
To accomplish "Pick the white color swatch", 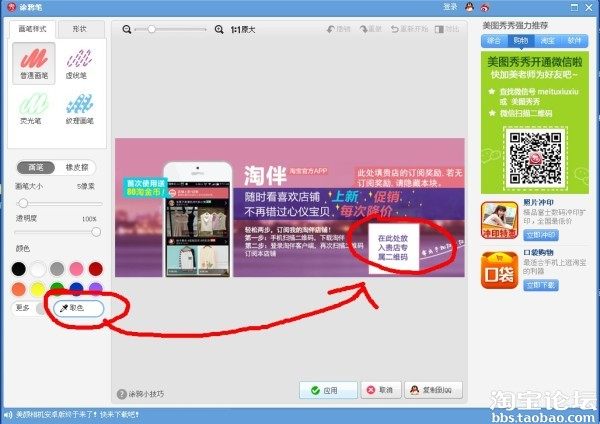I will point(38,269).
